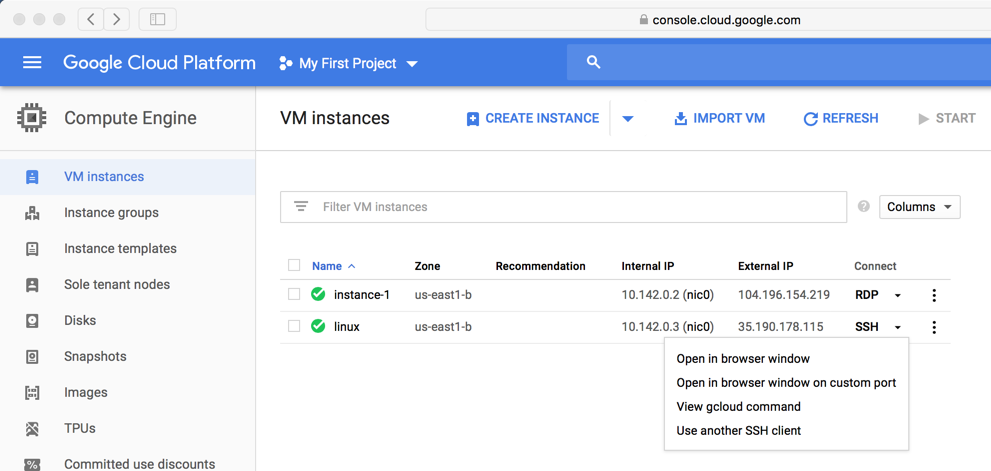Open the hamburger navigation menu
The width and height of the screenshot is (991, 471).
[x=32, y=62]
